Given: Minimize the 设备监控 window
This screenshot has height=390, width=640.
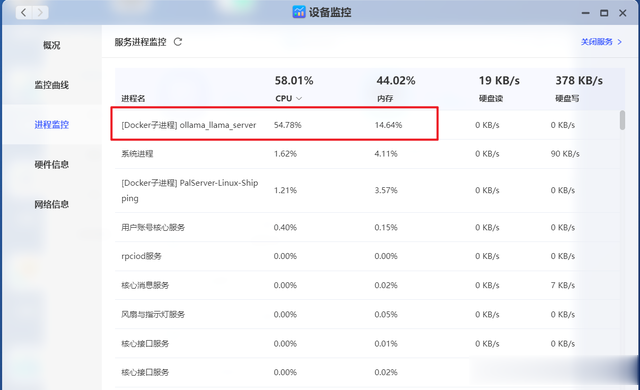Looking at the screenshot, I should coord(586,13).
